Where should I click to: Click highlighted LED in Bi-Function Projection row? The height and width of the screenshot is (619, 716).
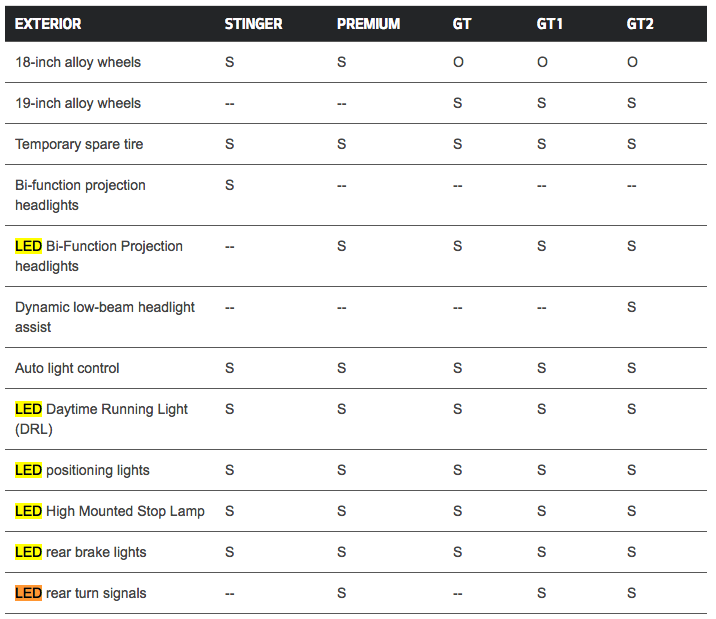28,246
